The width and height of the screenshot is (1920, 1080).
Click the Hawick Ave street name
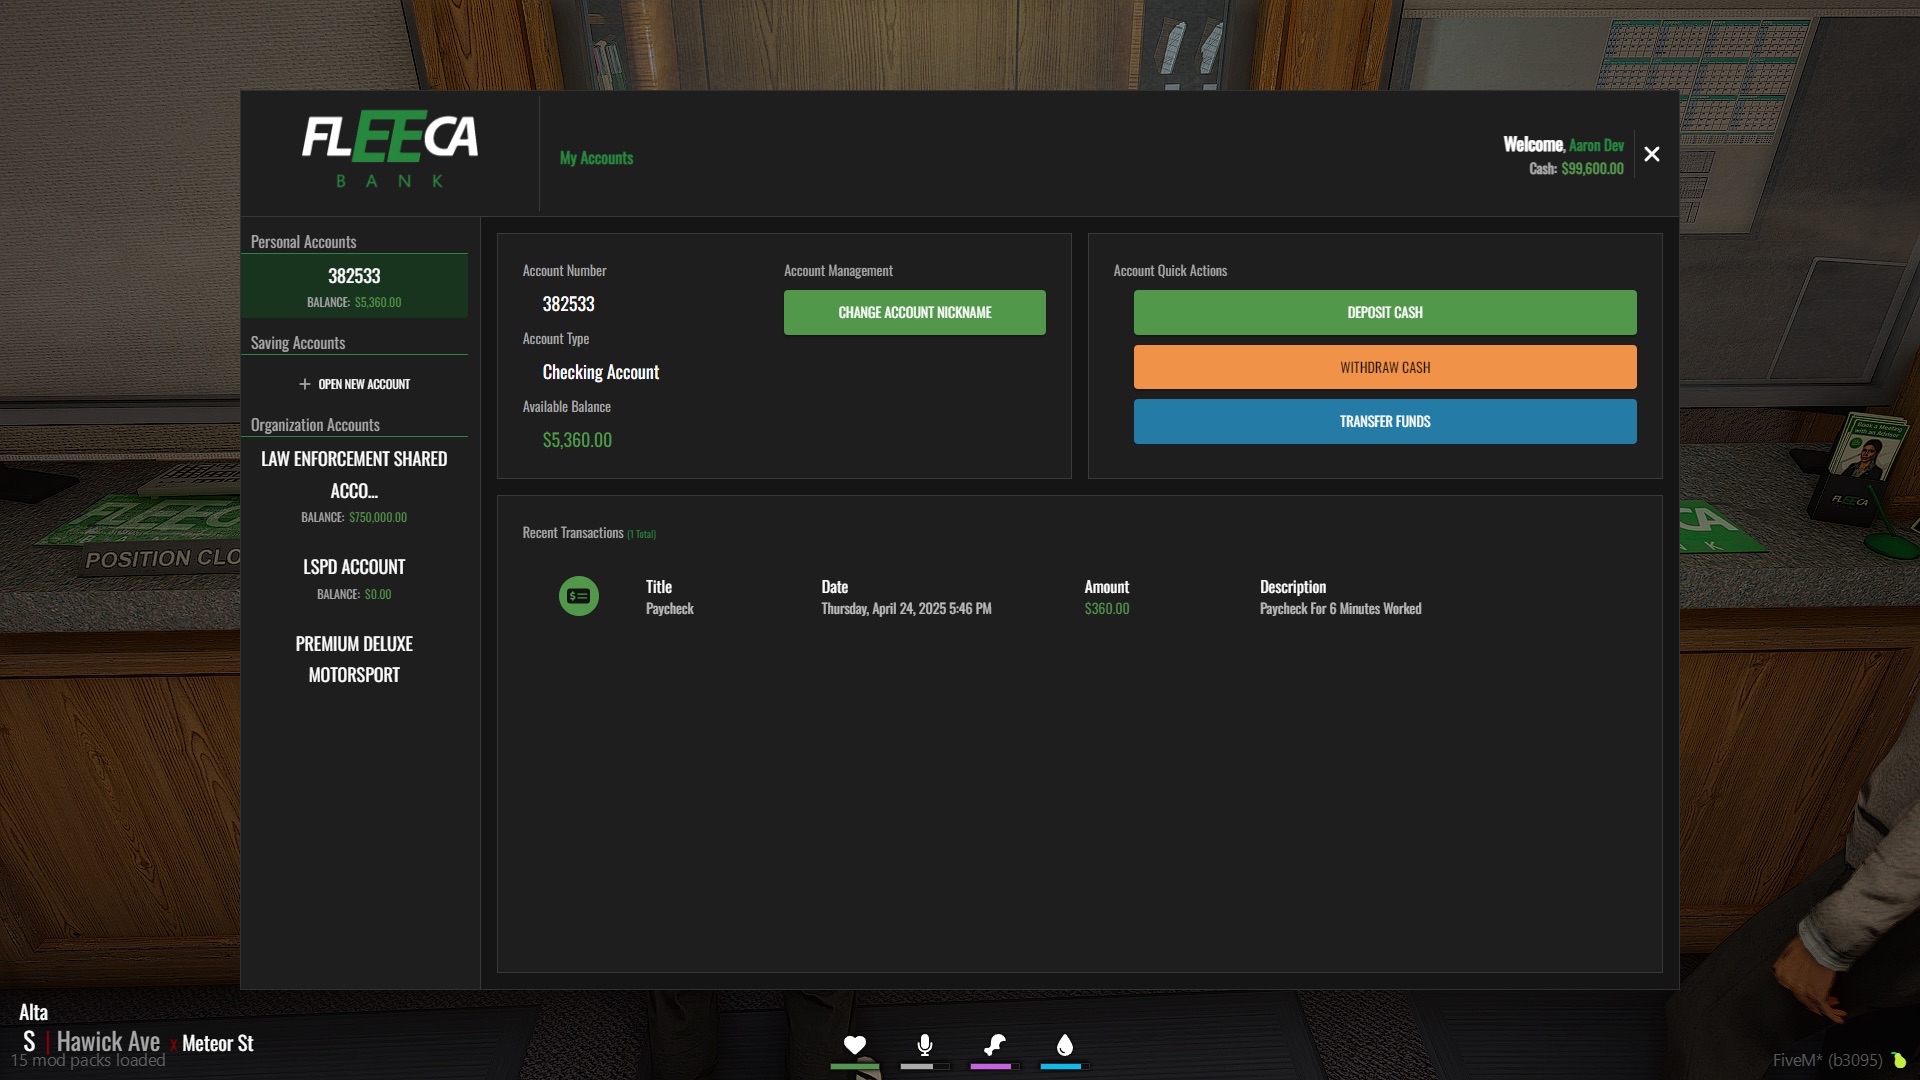point(108,1042)
